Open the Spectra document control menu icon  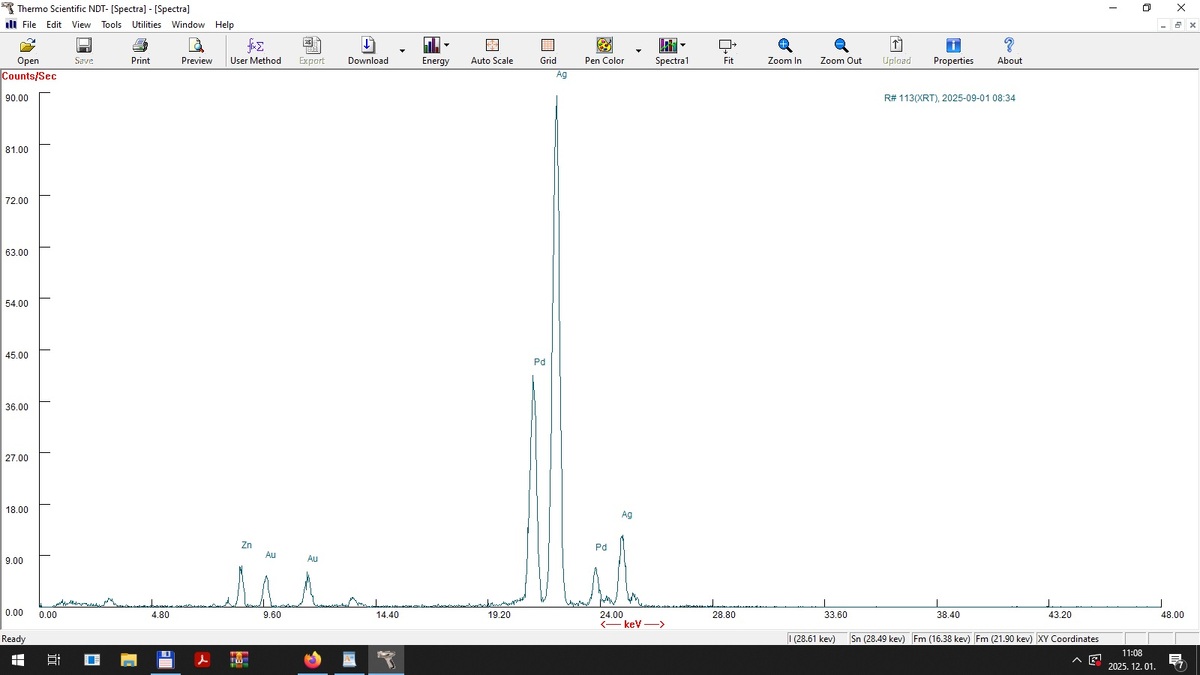click(10, 24)
